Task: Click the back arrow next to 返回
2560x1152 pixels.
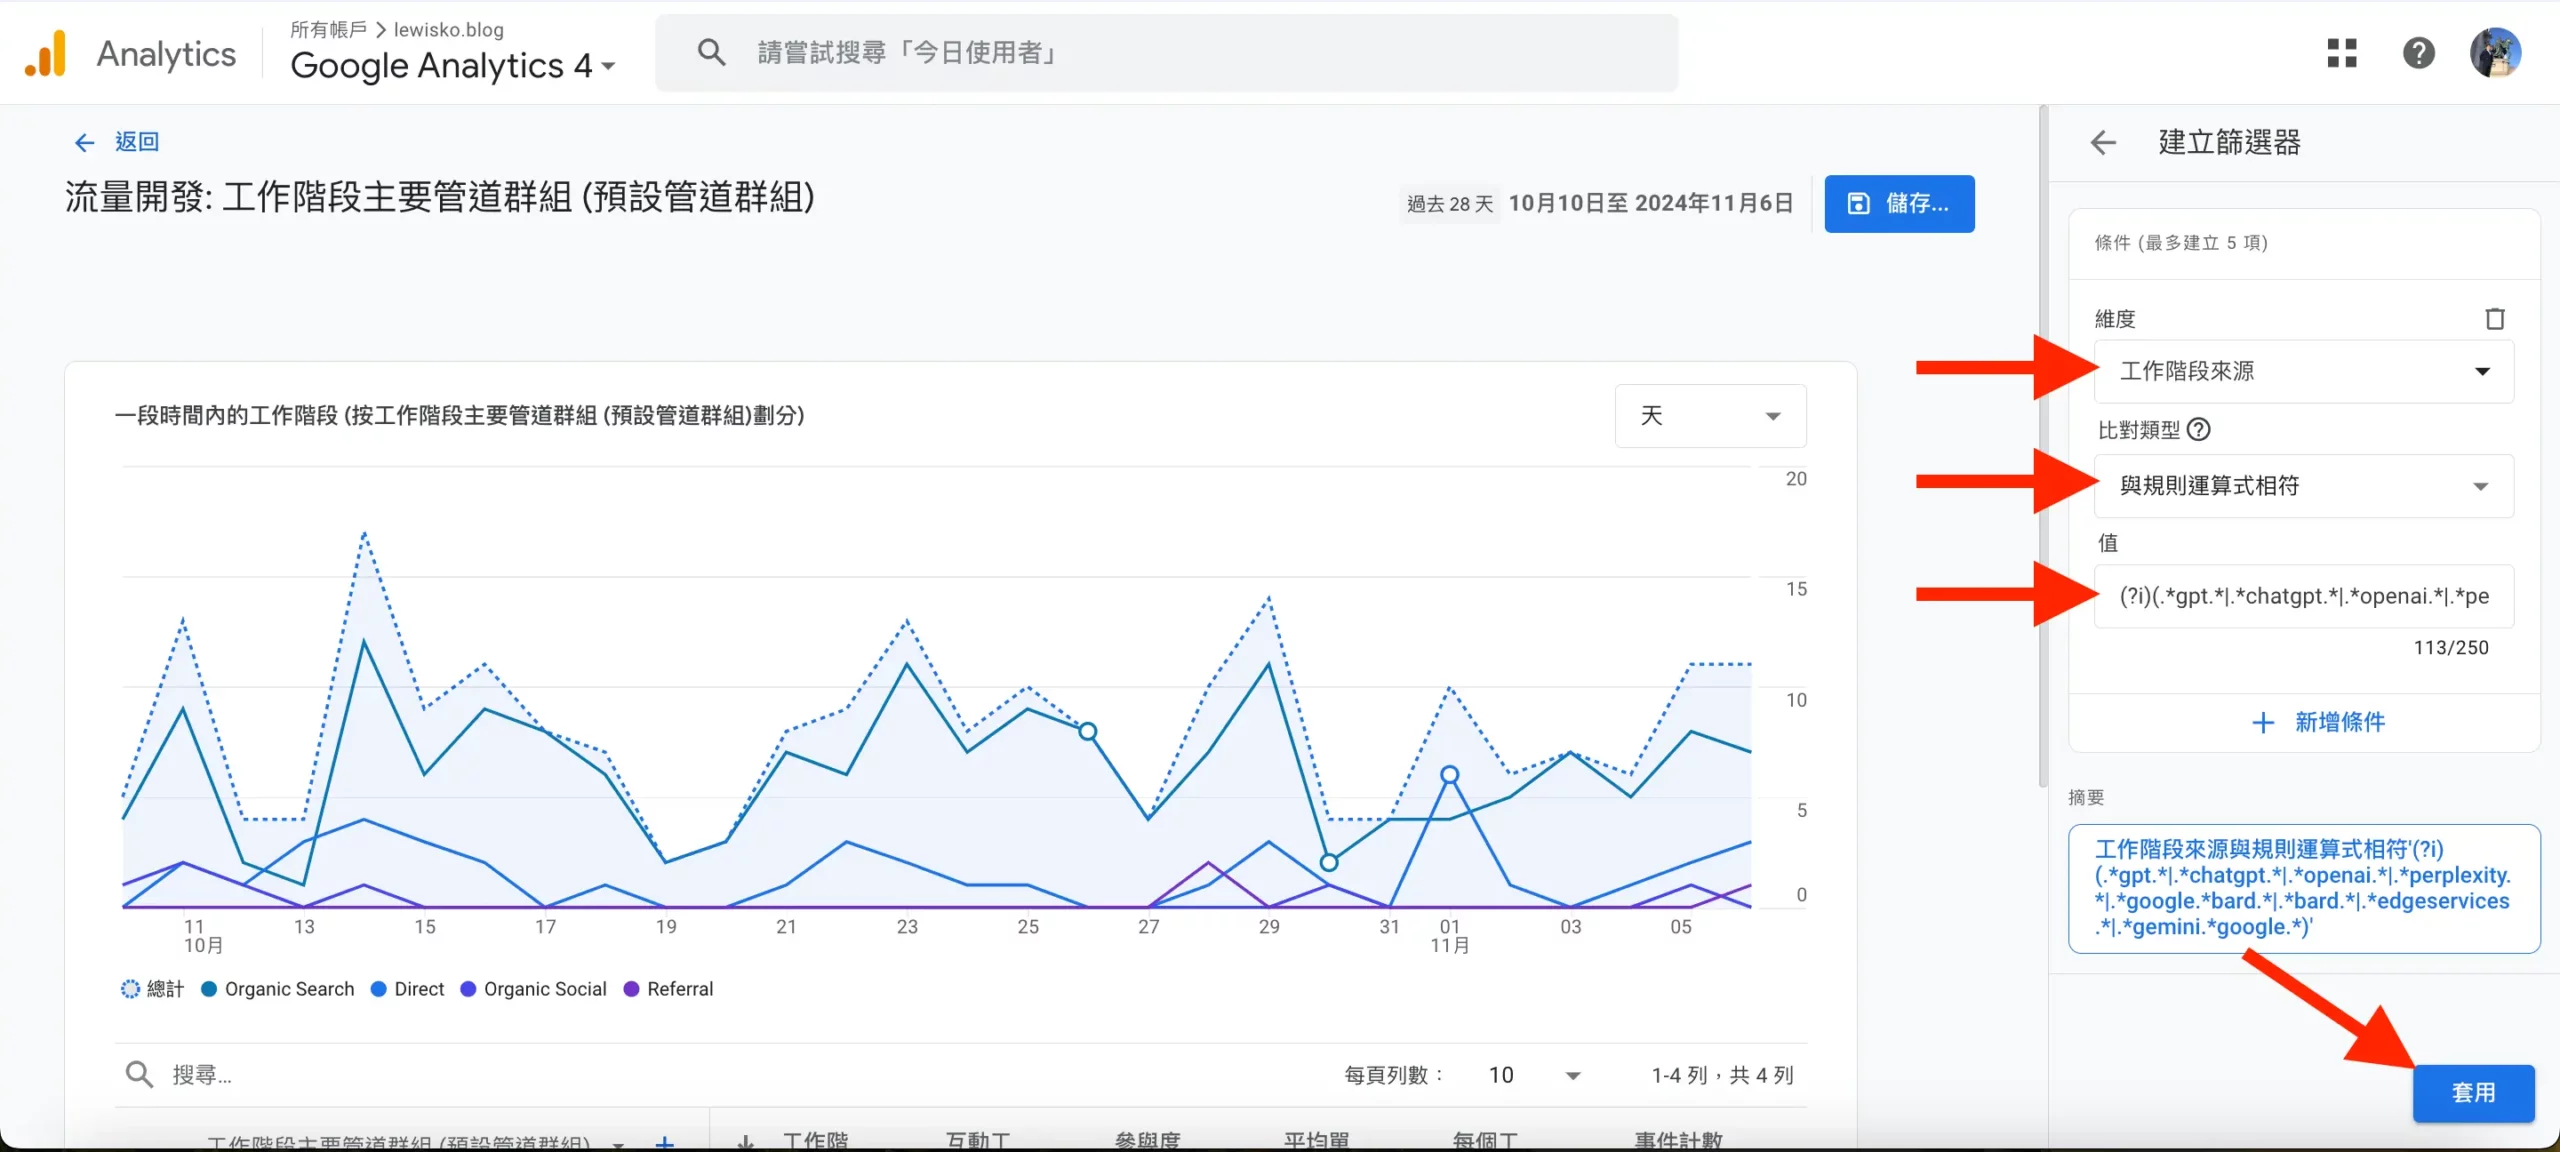Action: point(84,143)
